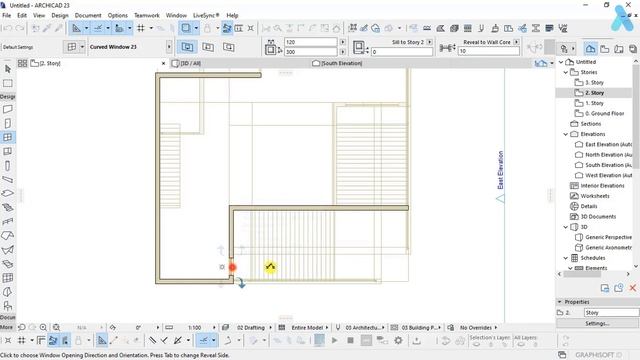The image size is (640, 360).
Task: Select the Railing tool in toolbox
Action: [8, 222]
